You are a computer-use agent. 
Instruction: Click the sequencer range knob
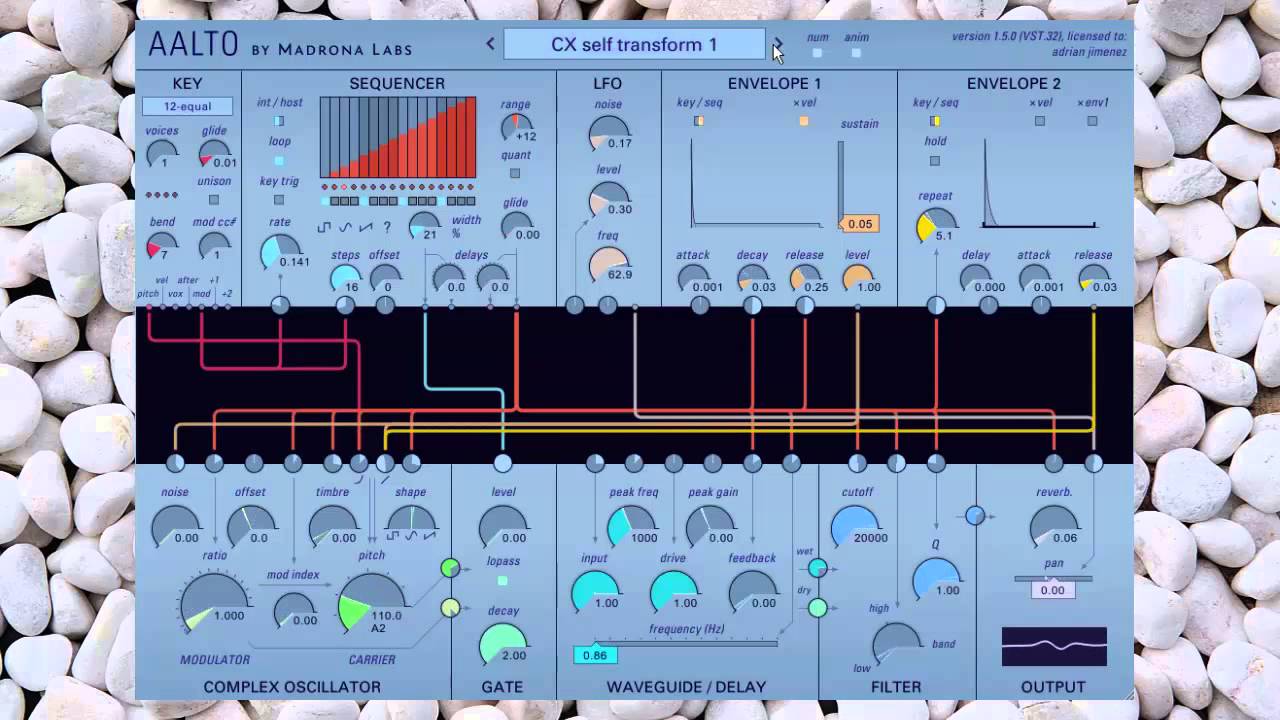click(x=516, y=128)
